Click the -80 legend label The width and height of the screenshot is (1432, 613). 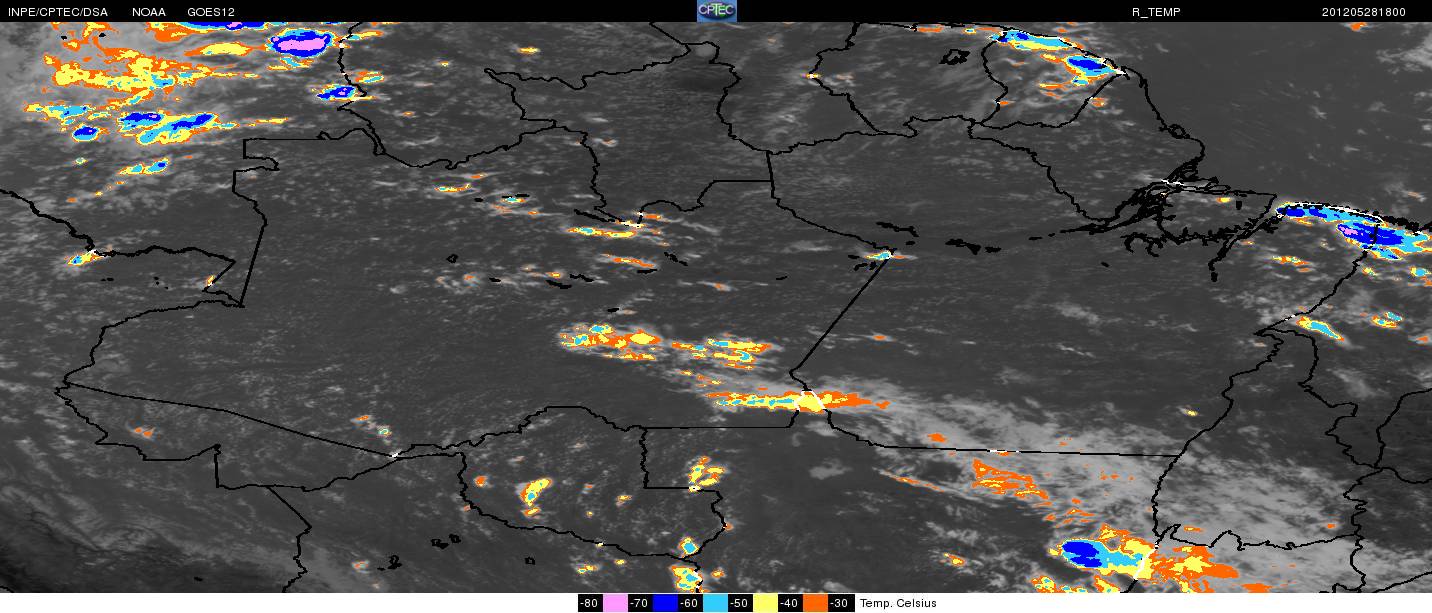click(x=590, y=603)
